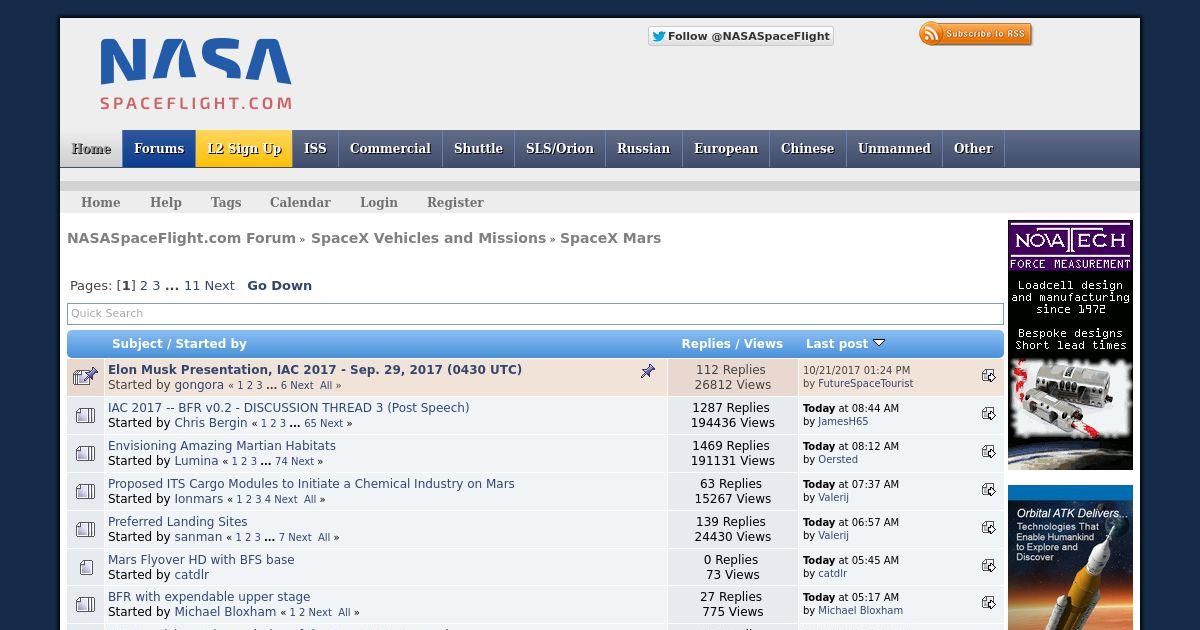This screenshot has height=630, width=1200.
Task: Sort by Subject column header
Action: [137, 343]
